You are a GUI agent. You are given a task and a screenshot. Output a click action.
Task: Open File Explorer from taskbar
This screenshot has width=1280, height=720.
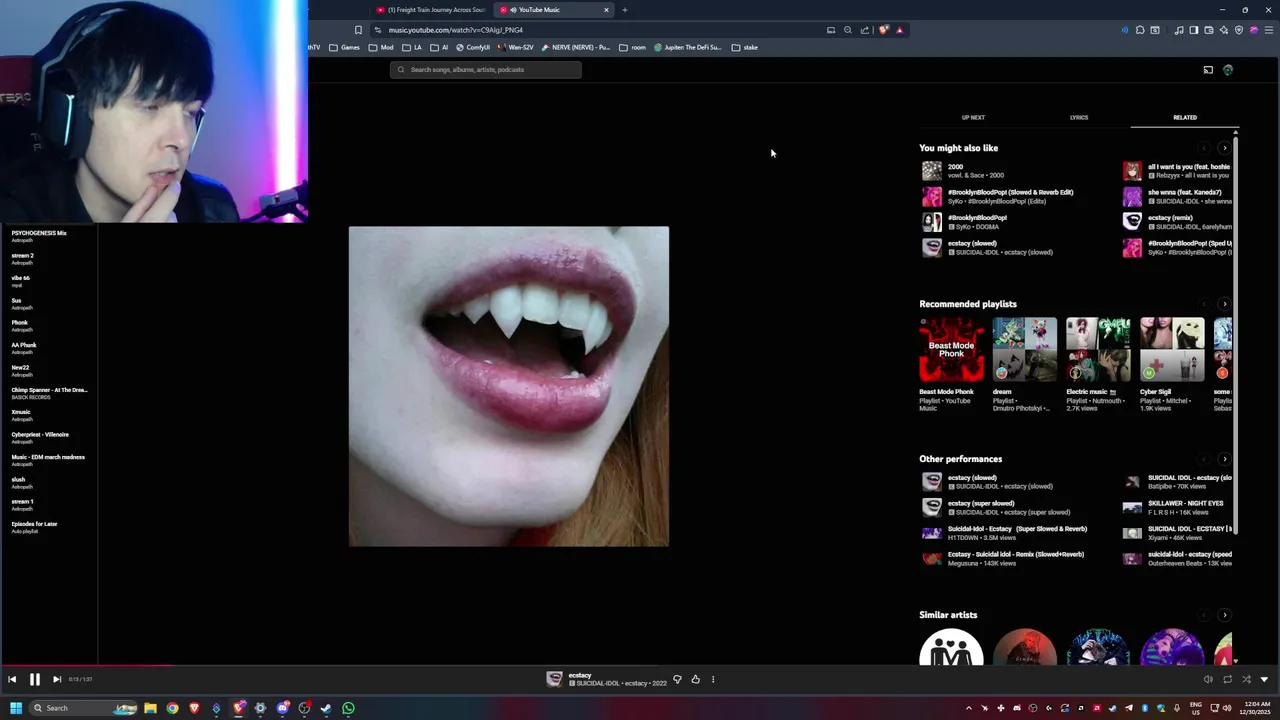pyautogui.click(x=150, y=708)
